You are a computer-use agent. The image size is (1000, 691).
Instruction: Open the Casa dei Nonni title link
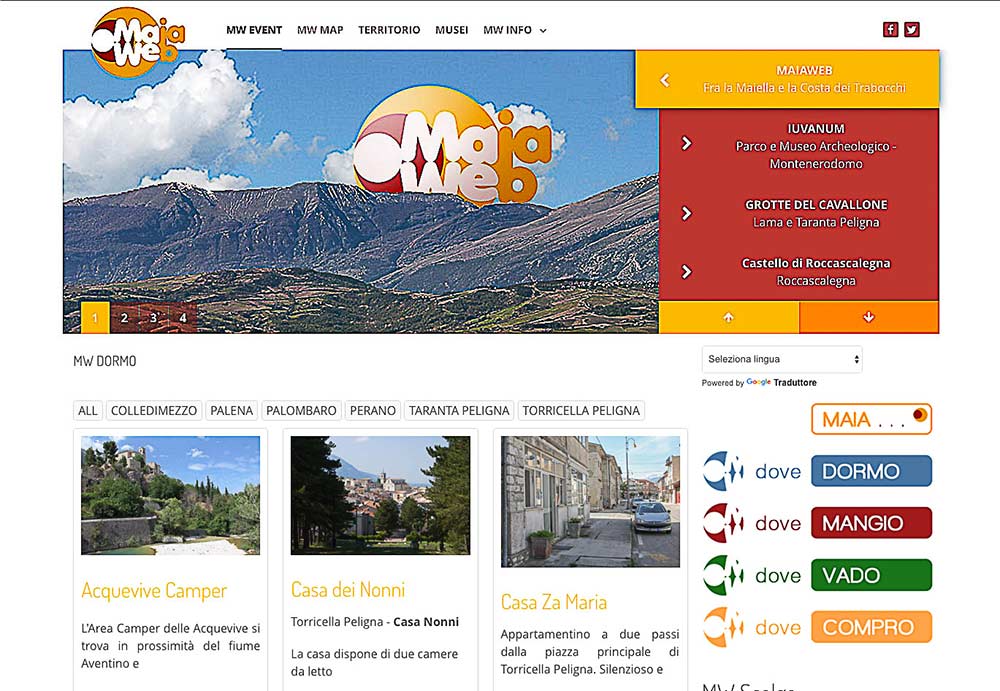click(x=348, y=590)
